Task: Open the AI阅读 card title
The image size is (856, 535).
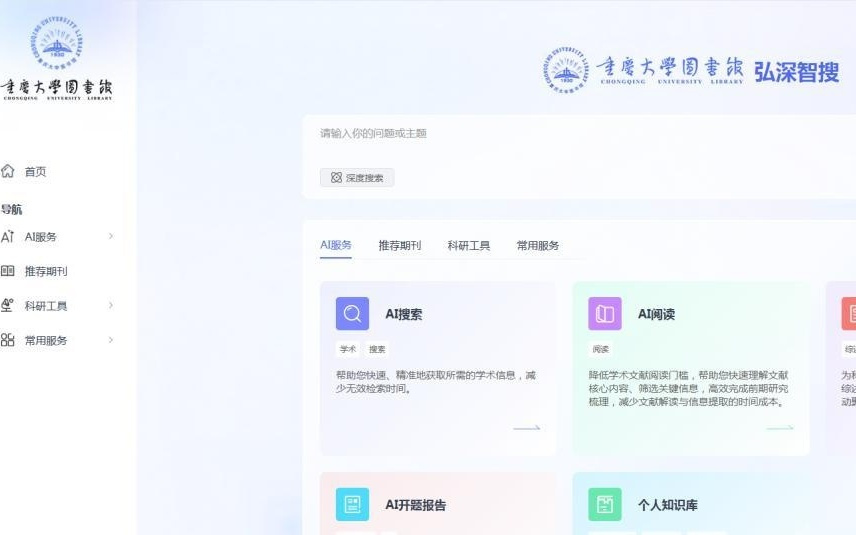Action: click(x=656, y=314)
